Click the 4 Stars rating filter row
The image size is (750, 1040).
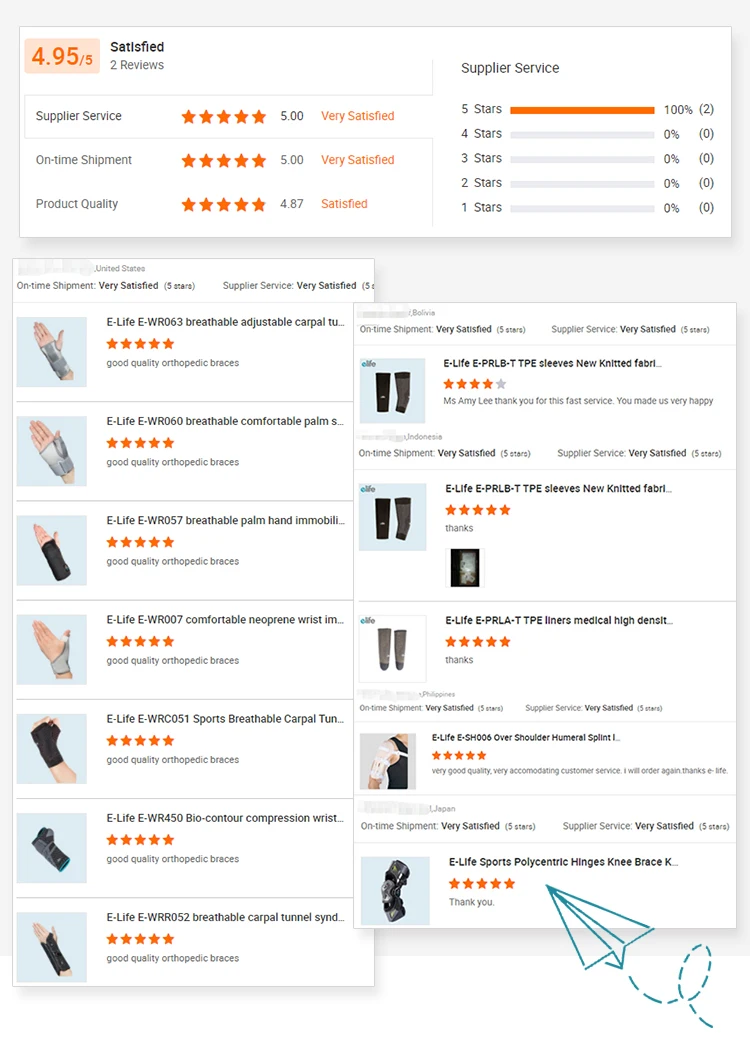(587, 134)
